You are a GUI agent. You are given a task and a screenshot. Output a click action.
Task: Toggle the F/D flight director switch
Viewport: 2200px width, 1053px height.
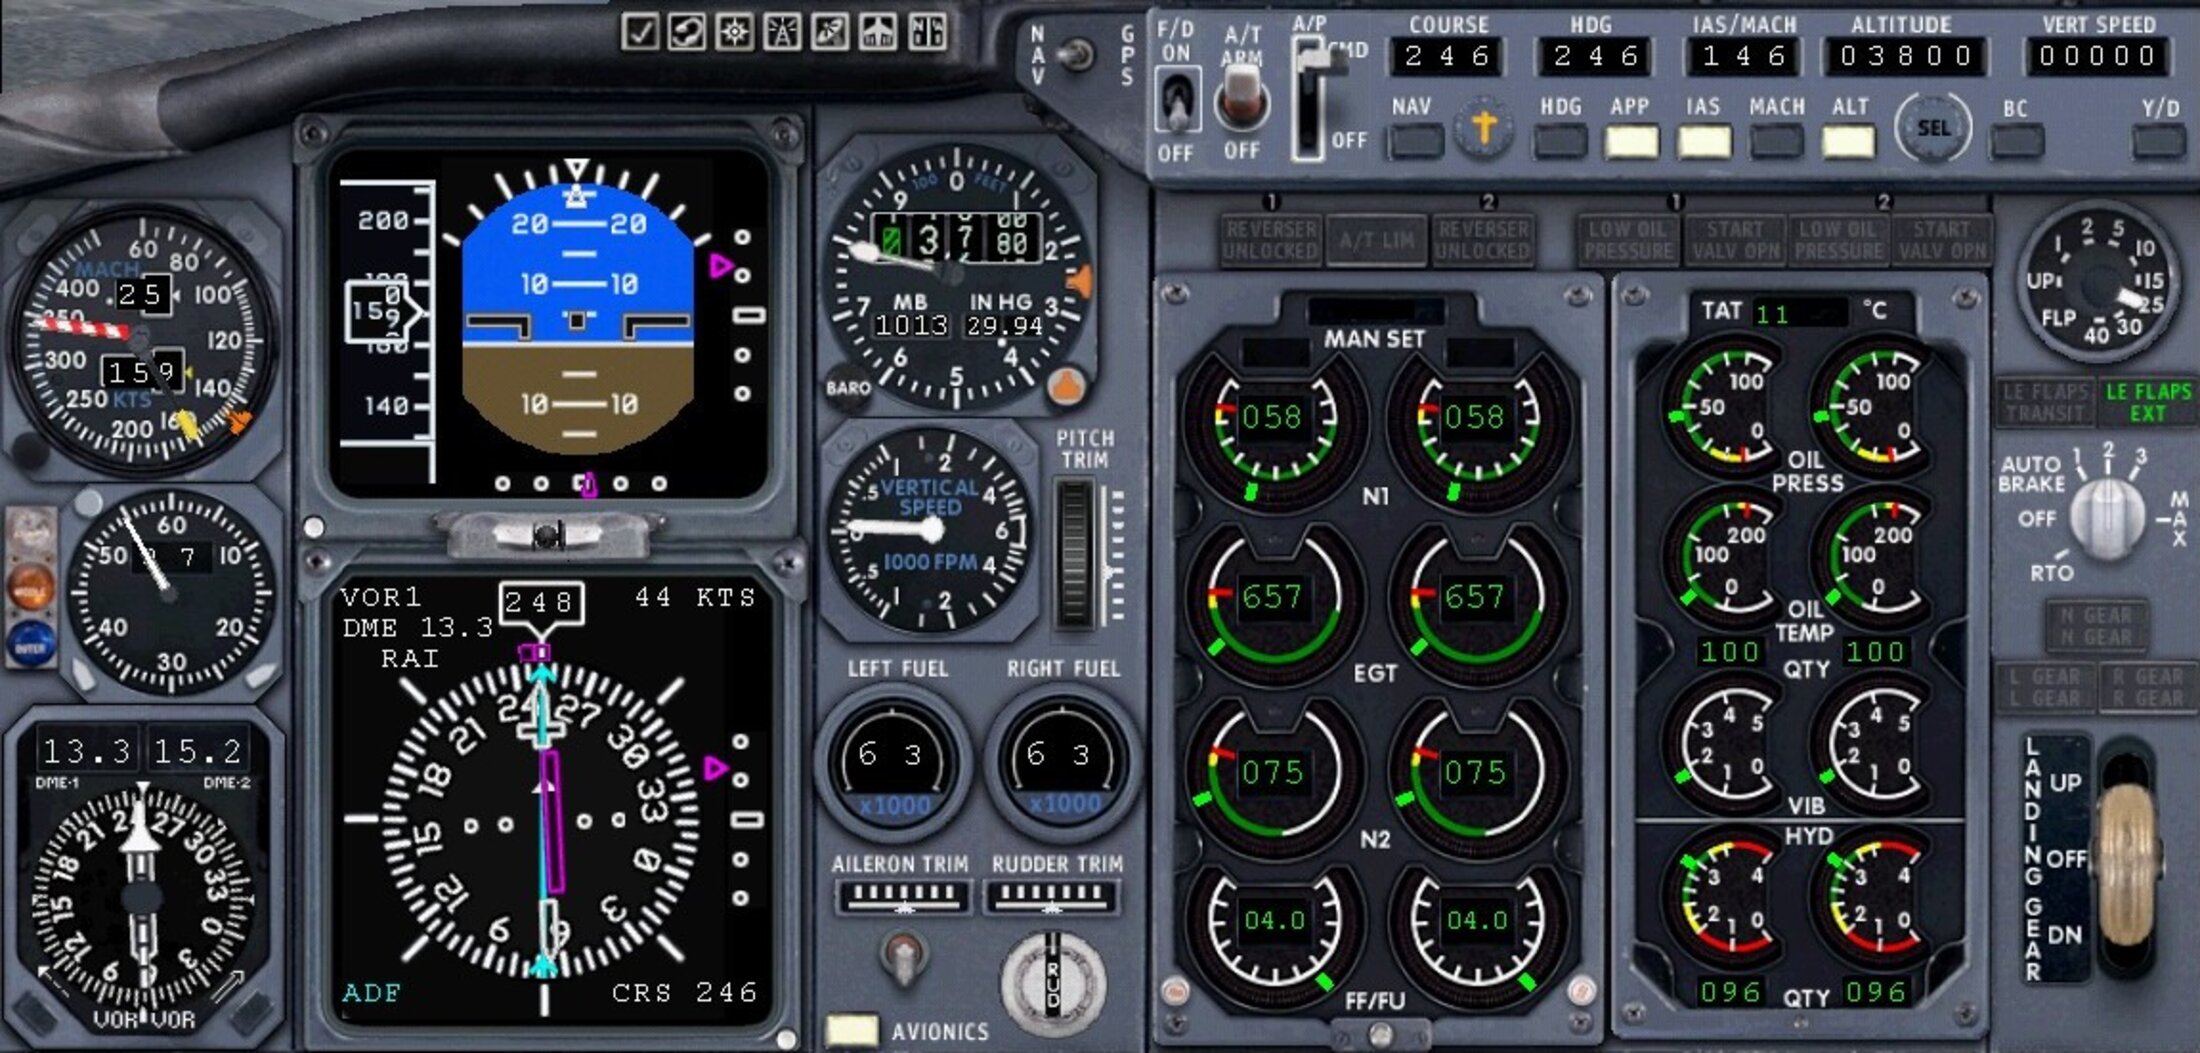(x=1176, y=101)
